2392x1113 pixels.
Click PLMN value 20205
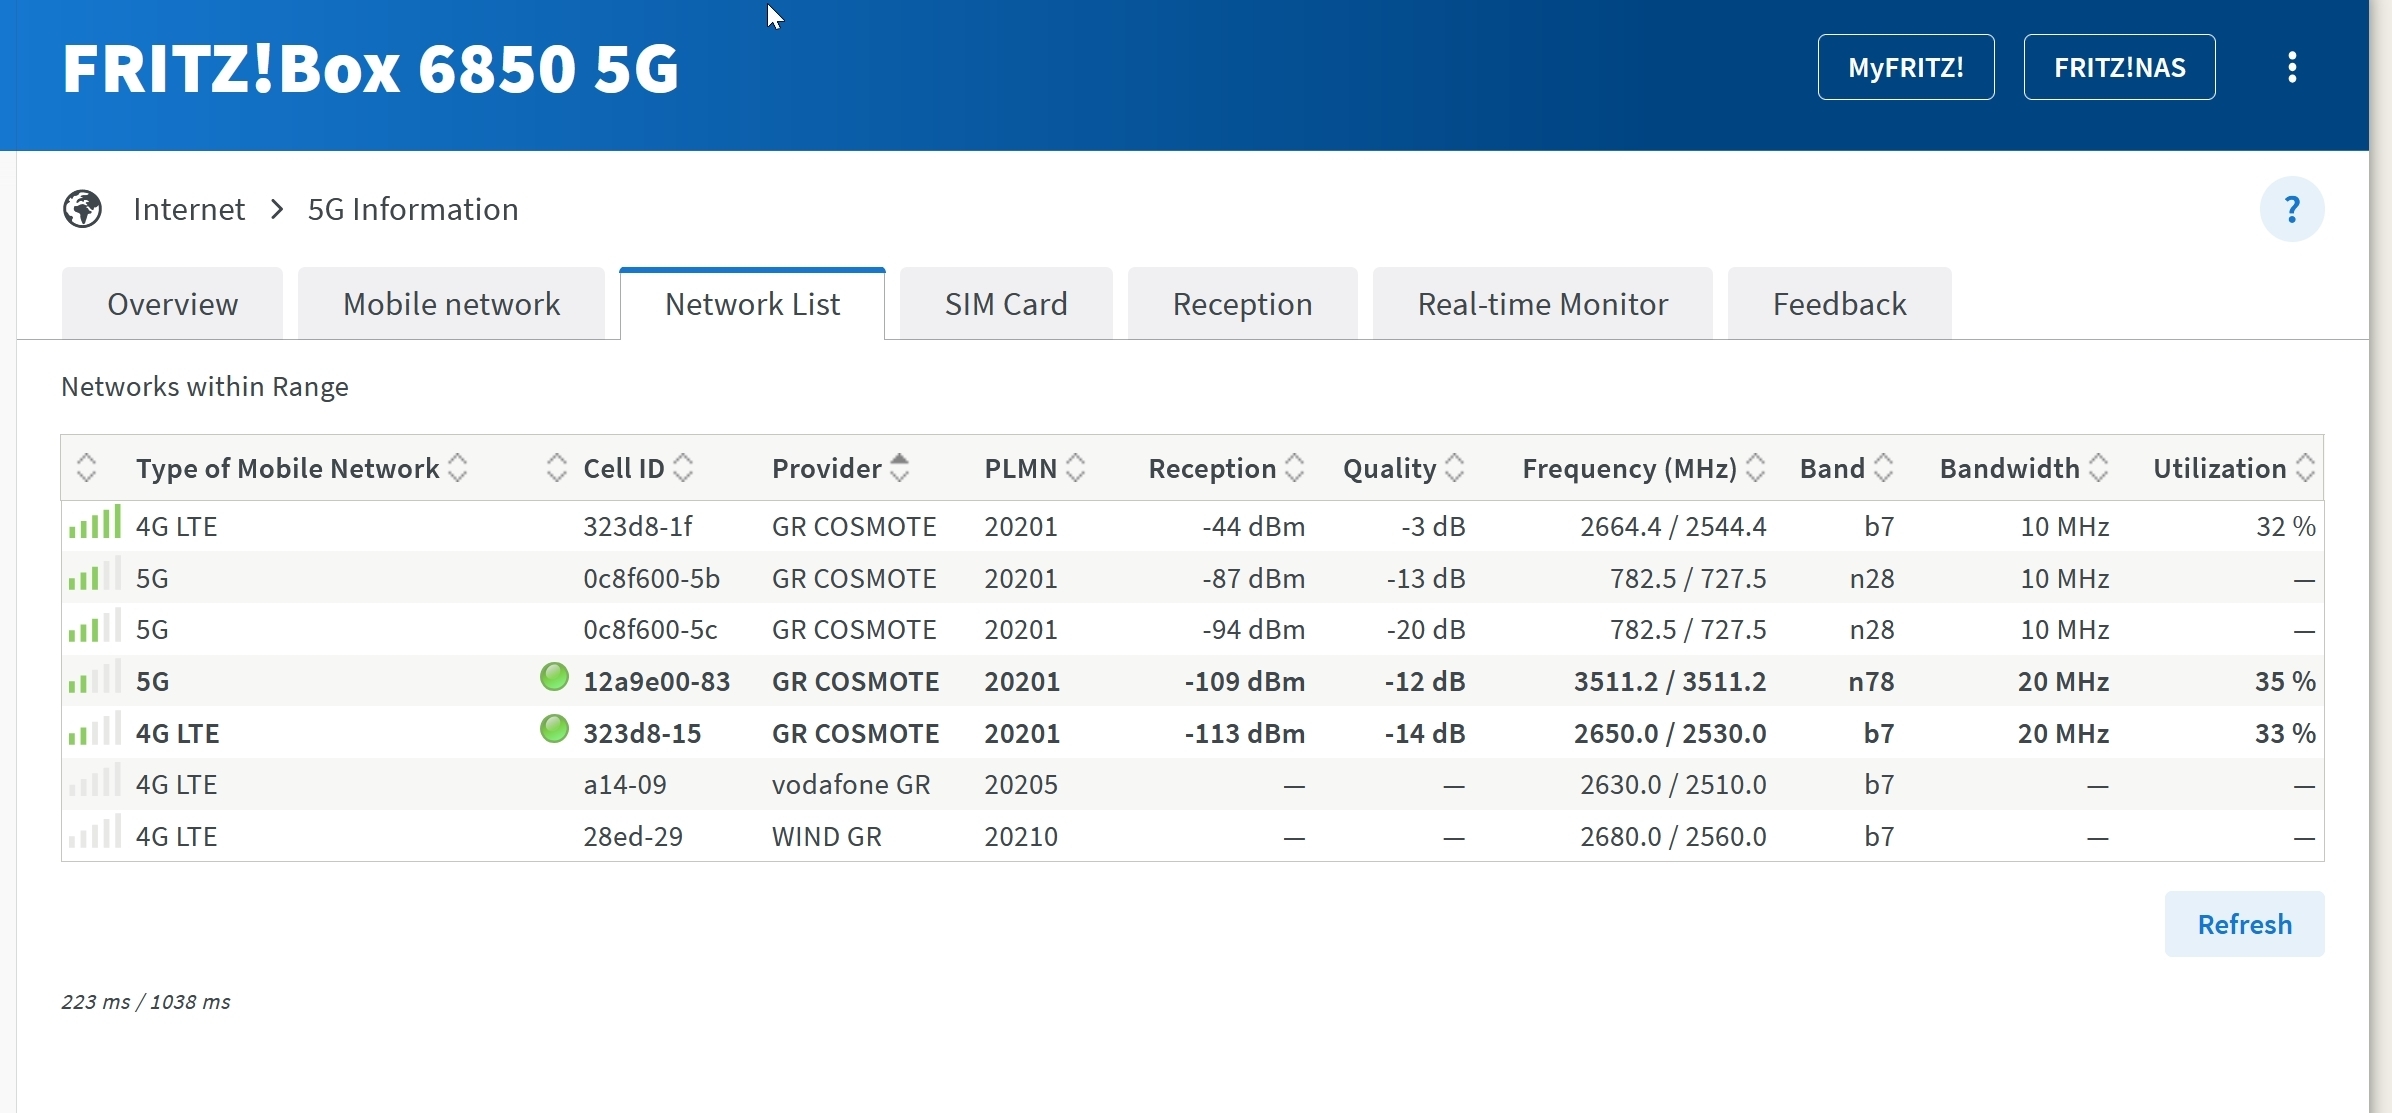pyautogui.click(x=1021, y=784)
